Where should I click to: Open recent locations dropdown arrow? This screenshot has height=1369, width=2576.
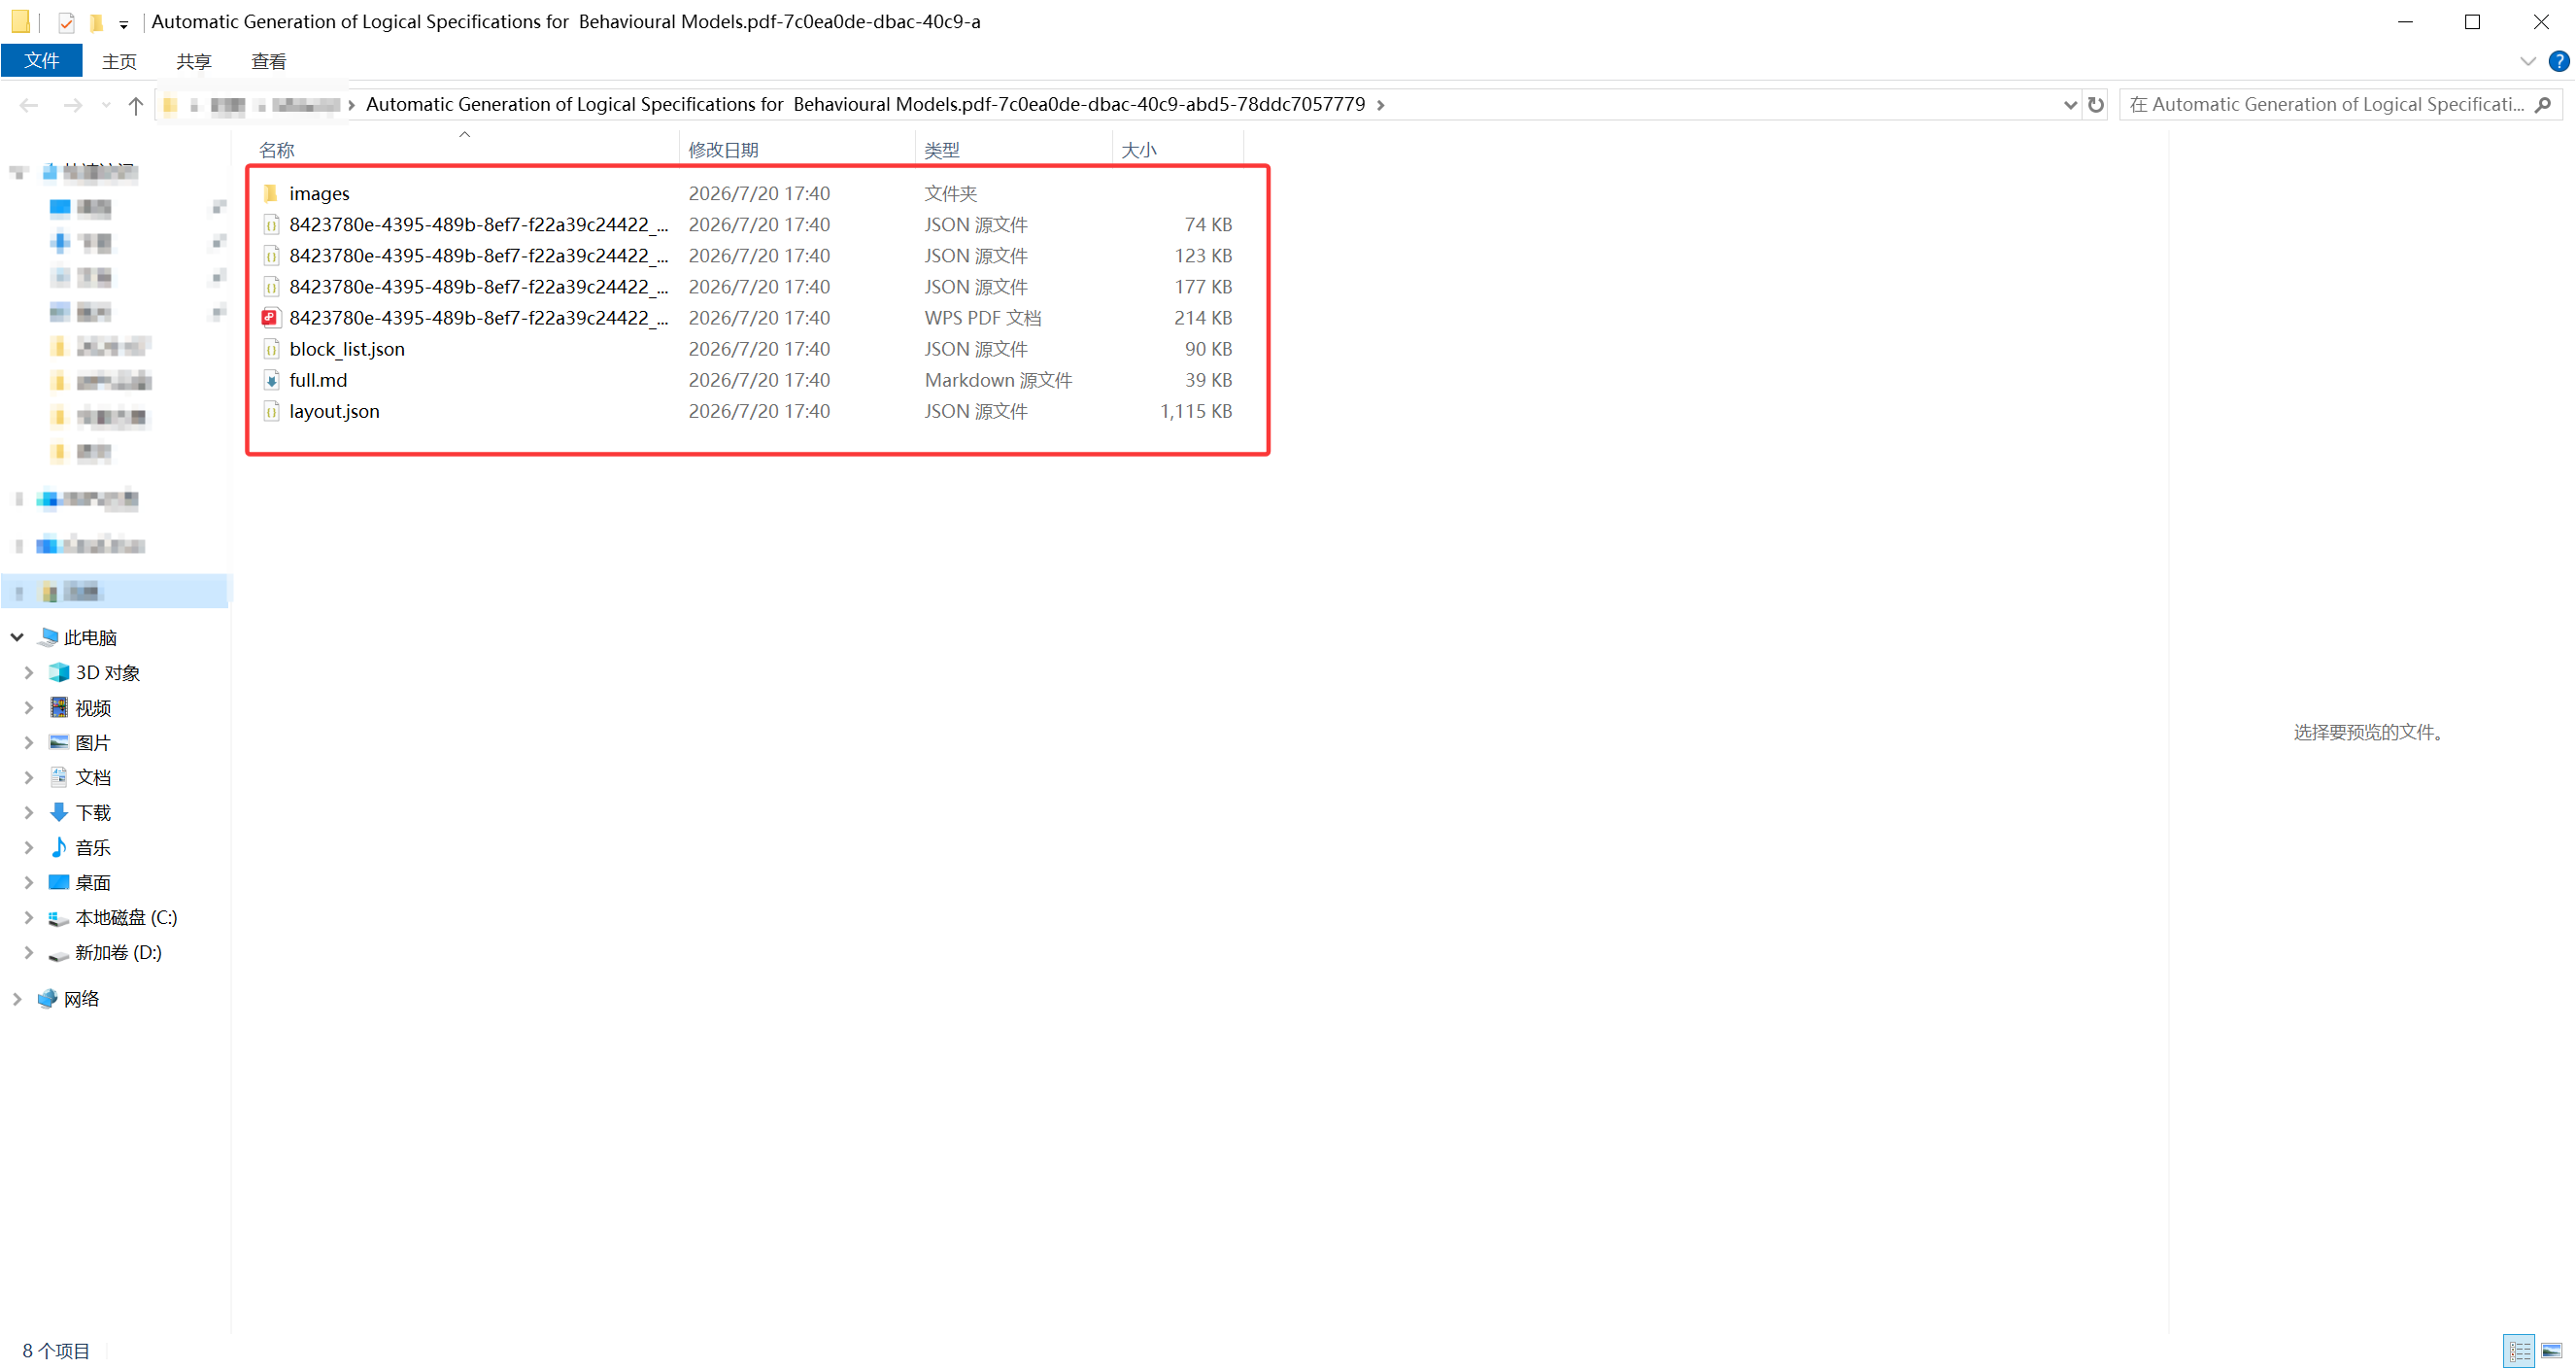pyautogui.click(x=105, y=105)
